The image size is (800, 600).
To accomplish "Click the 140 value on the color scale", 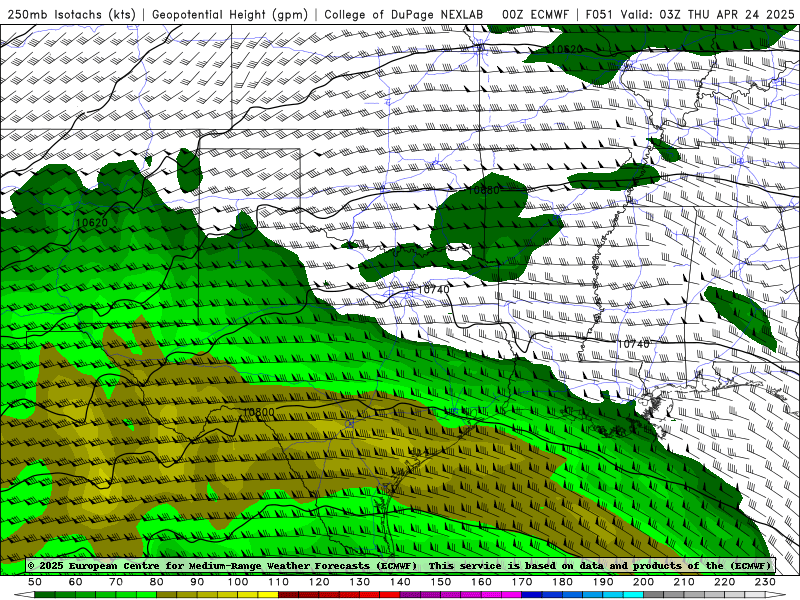I will [x=400, y=582].
